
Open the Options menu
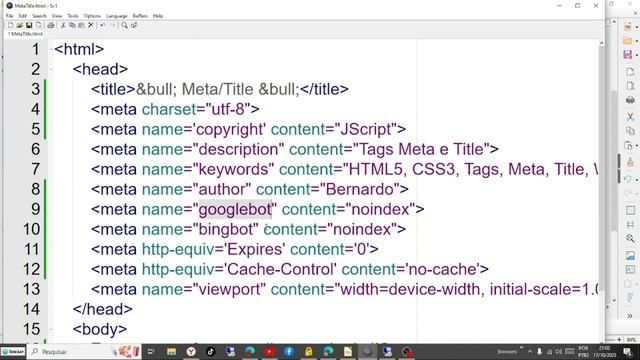[x=92, y=16]
